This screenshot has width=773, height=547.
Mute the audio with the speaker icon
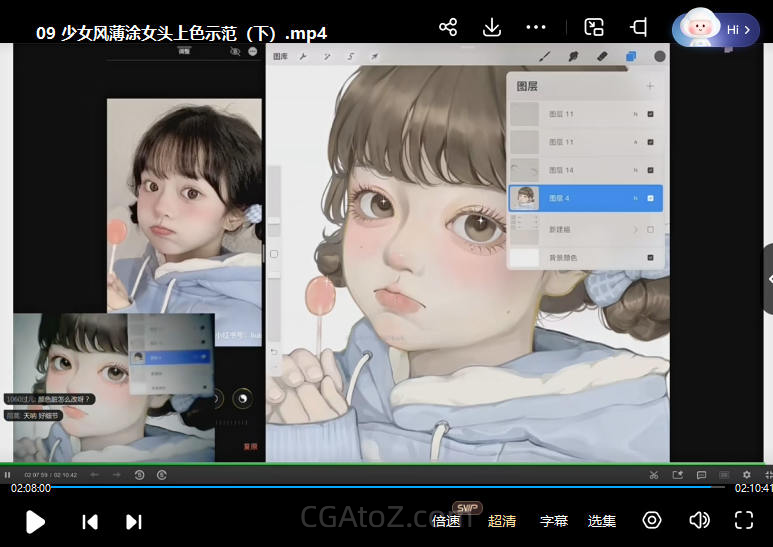(699, 520)
